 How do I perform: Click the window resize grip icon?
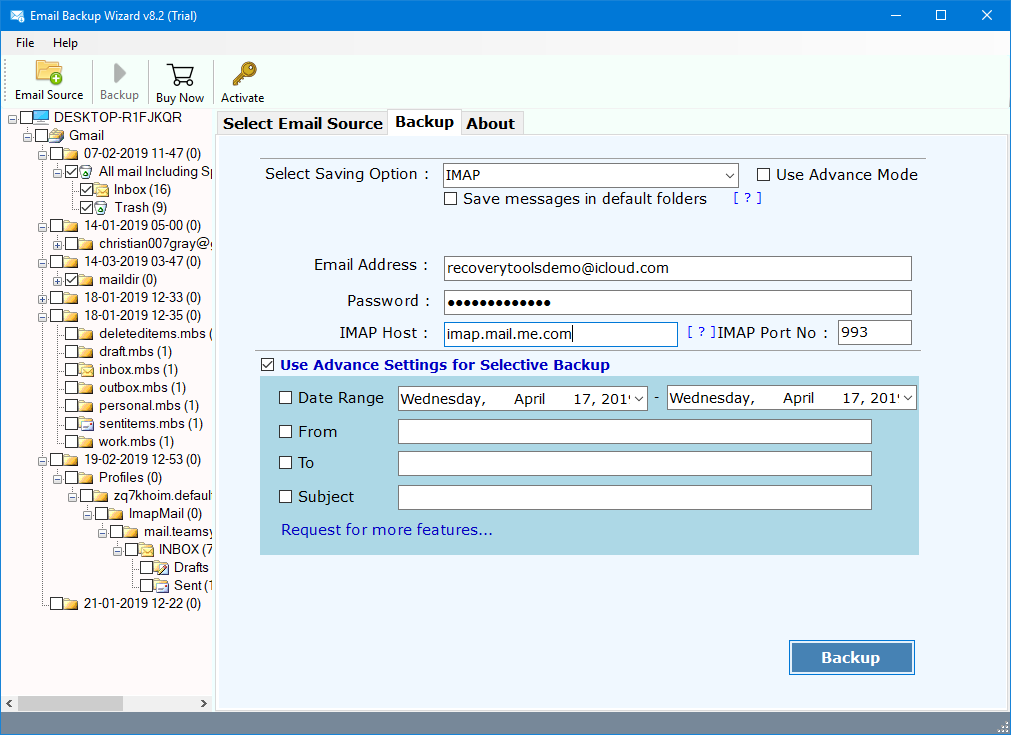tap(1003, 727)
